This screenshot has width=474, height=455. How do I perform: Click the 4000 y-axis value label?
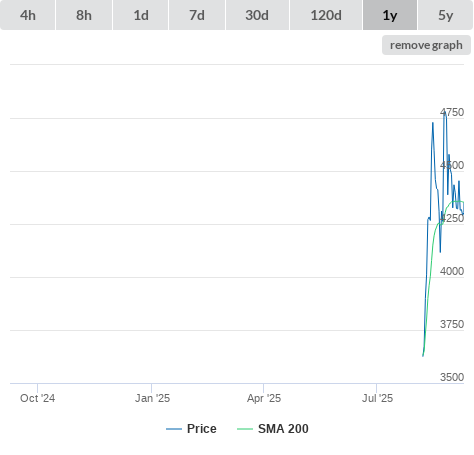pyautogui.click(x=452, y=271)
